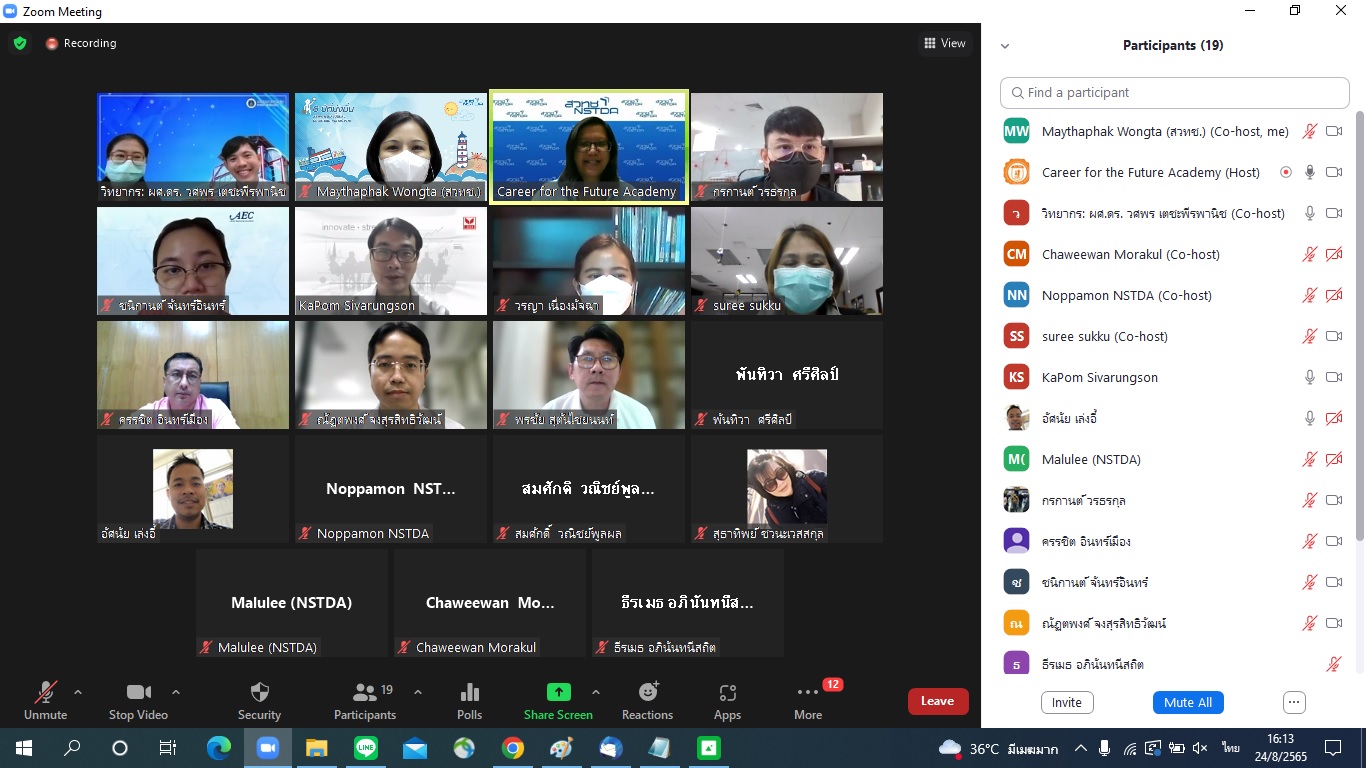
Task: Click the green Share Screen icon
Action: 558,692
